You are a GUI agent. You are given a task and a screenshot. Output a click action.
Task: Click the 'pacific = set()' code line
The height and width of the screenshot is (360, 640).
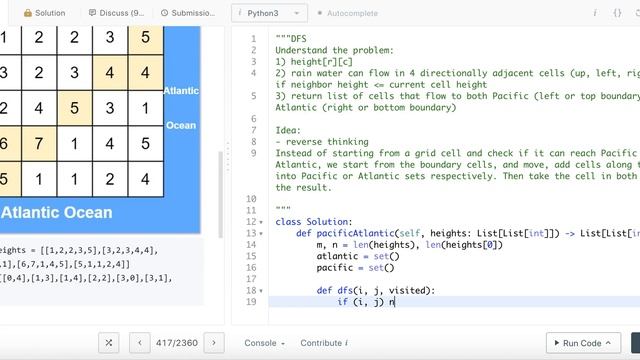(x=355, y=267)
